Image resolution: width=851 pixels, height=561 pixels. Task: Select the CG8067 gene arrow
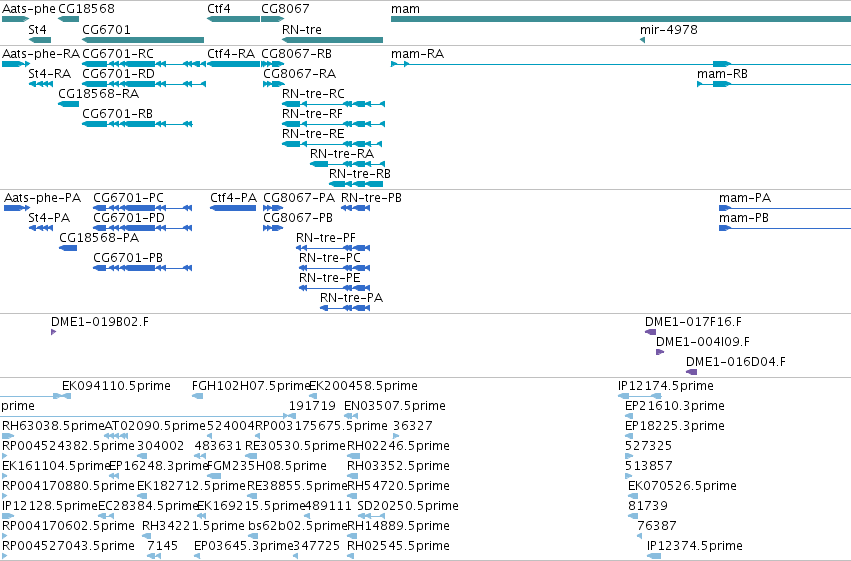(x=272, y=19)
